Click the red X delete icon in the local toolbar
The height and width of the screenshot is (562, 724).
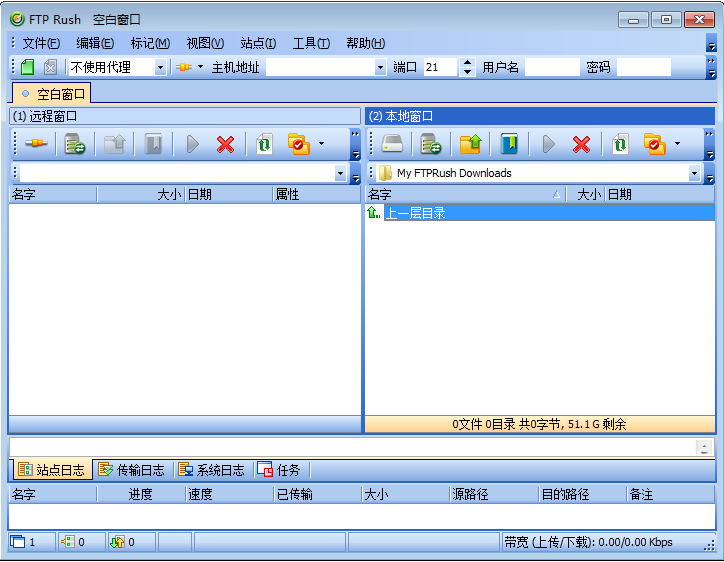[581, 144]
